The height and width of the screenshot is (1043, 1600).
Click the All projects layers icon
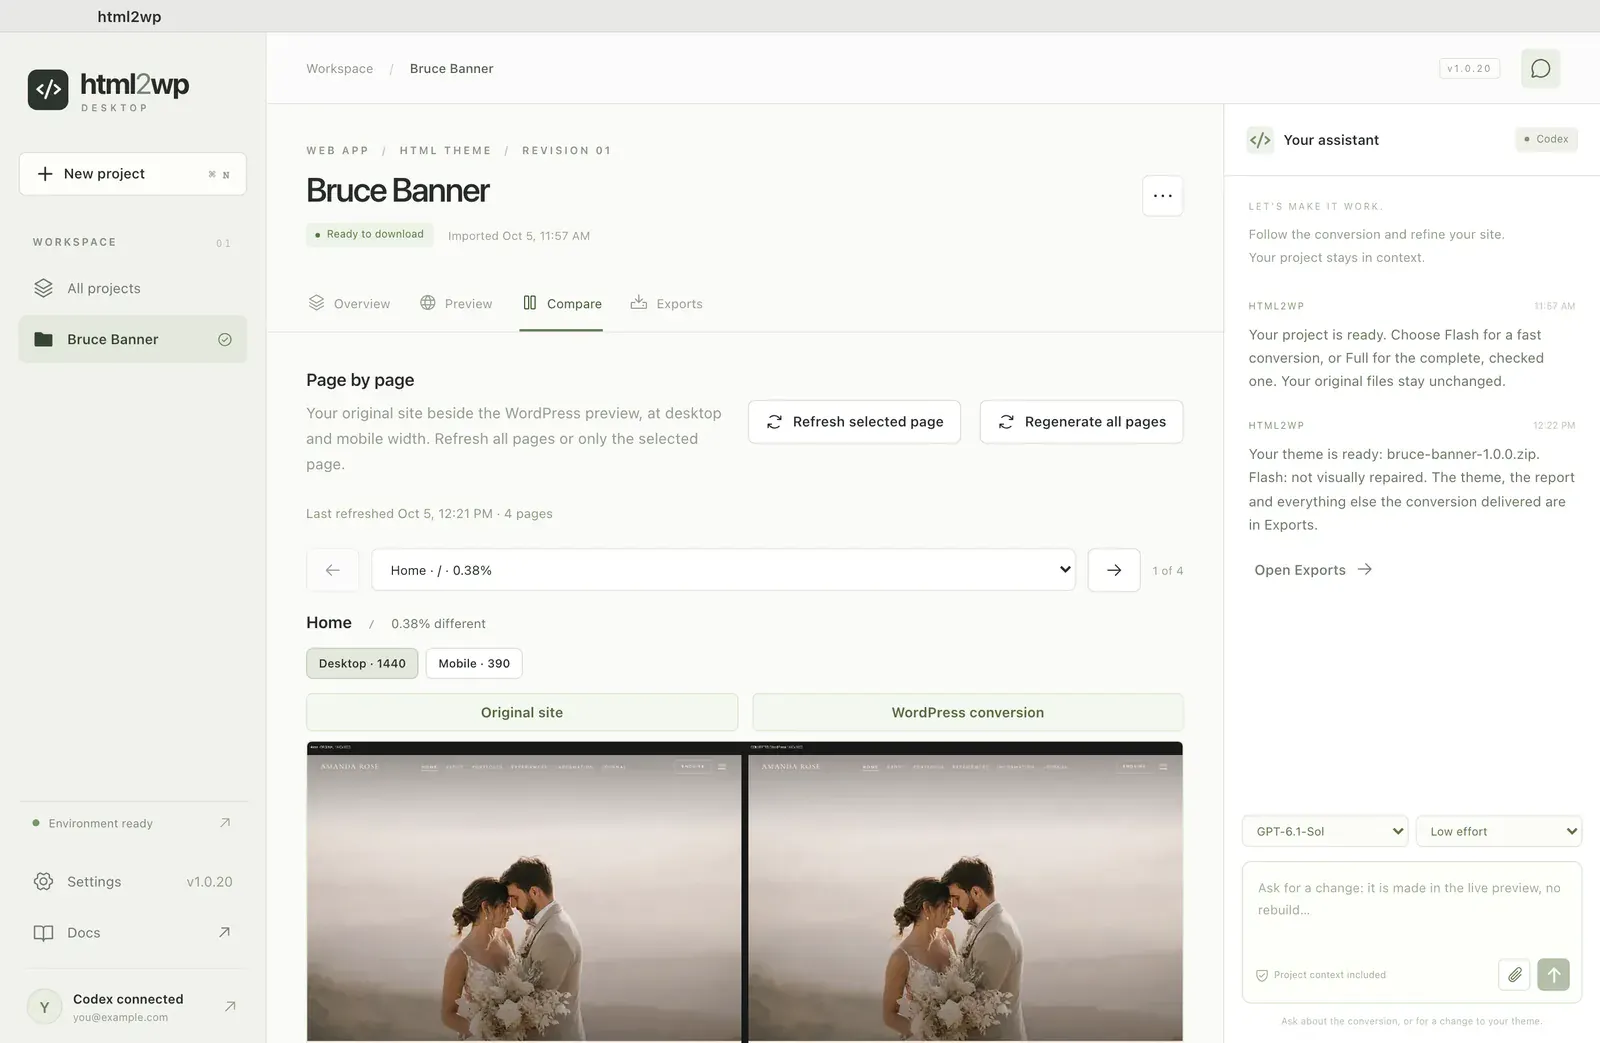click(x=43, y=288)
